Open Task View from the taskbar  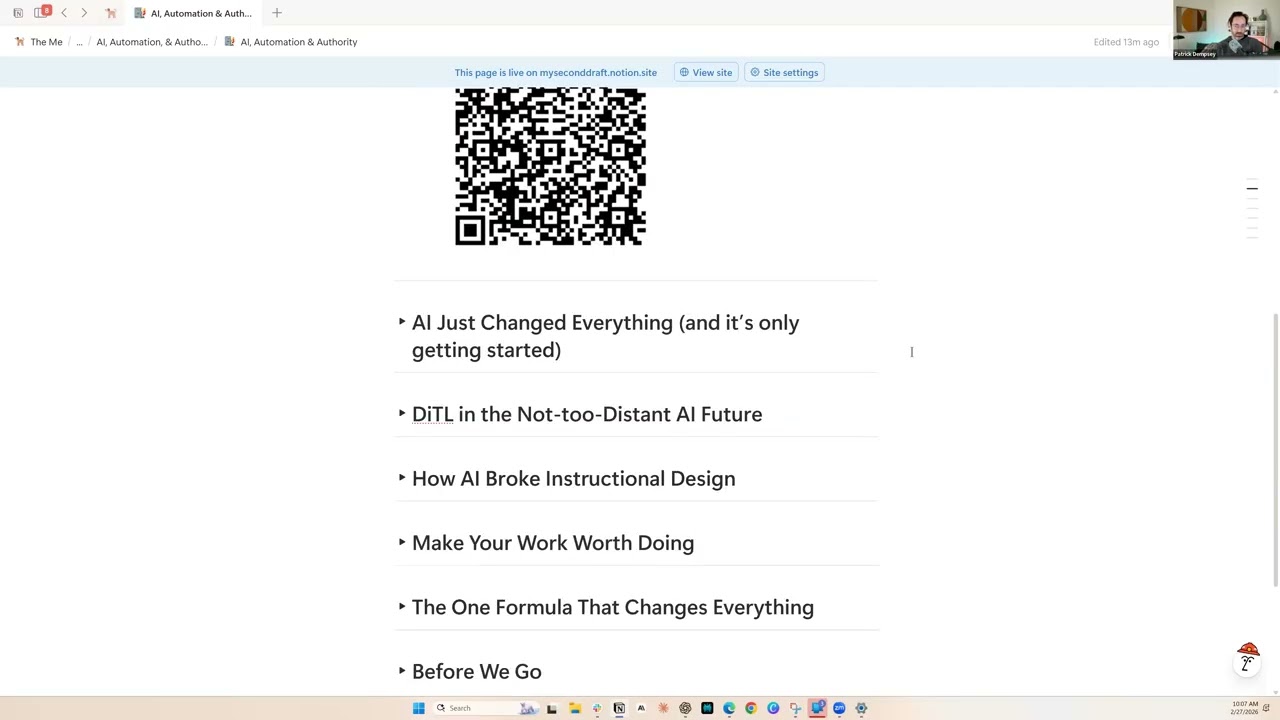[551, 708]
